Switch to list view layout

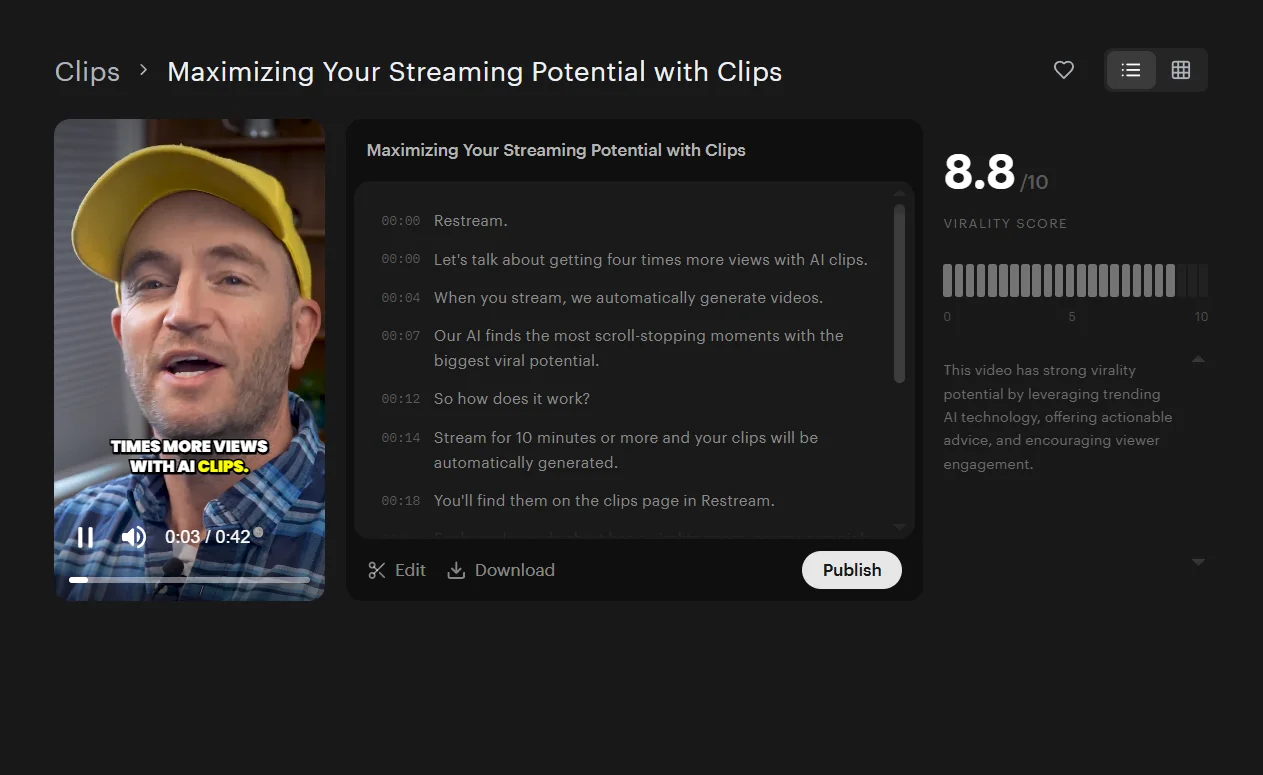coord(1131,70)
